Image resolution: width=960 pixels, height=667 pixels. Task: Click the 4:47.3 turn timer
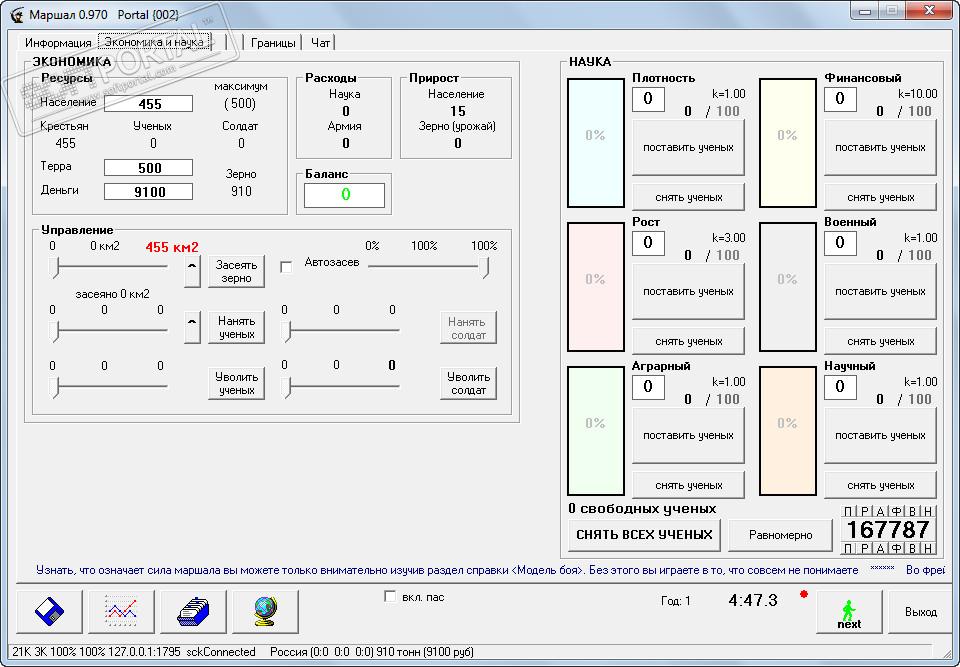753,600
